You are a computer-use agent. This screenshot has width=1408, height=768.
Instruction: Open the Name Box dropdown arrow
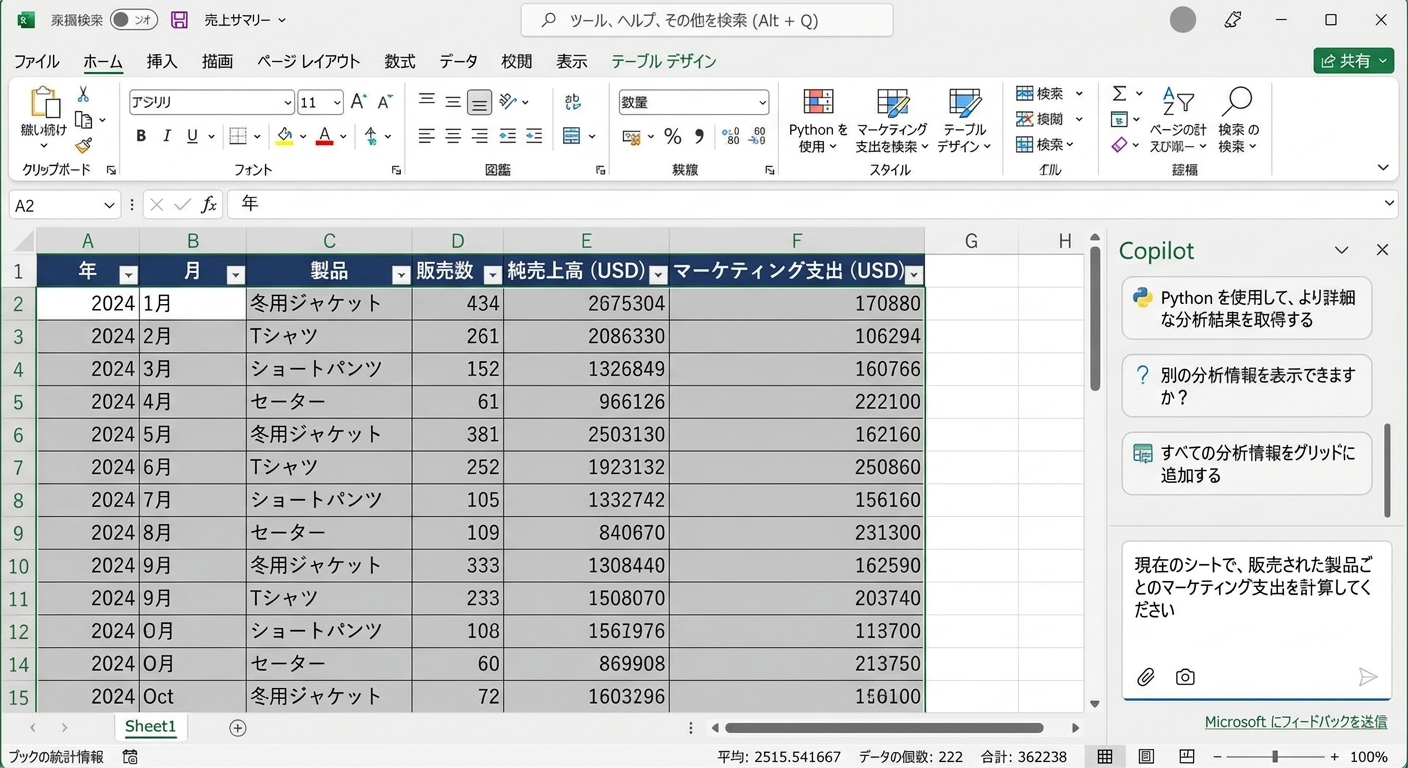(109, 205)
